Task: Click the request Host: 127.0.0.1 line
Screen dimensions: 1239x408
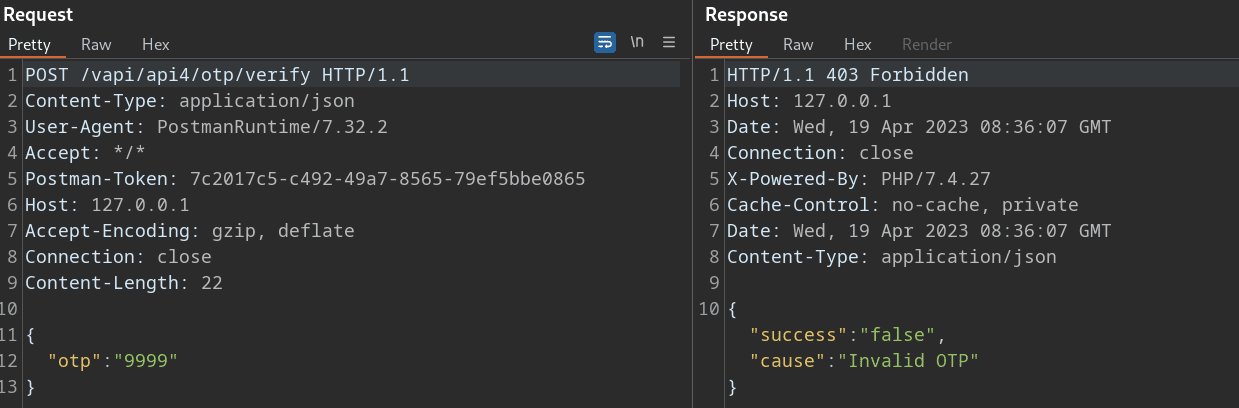Action: click(x=107, y=205)
